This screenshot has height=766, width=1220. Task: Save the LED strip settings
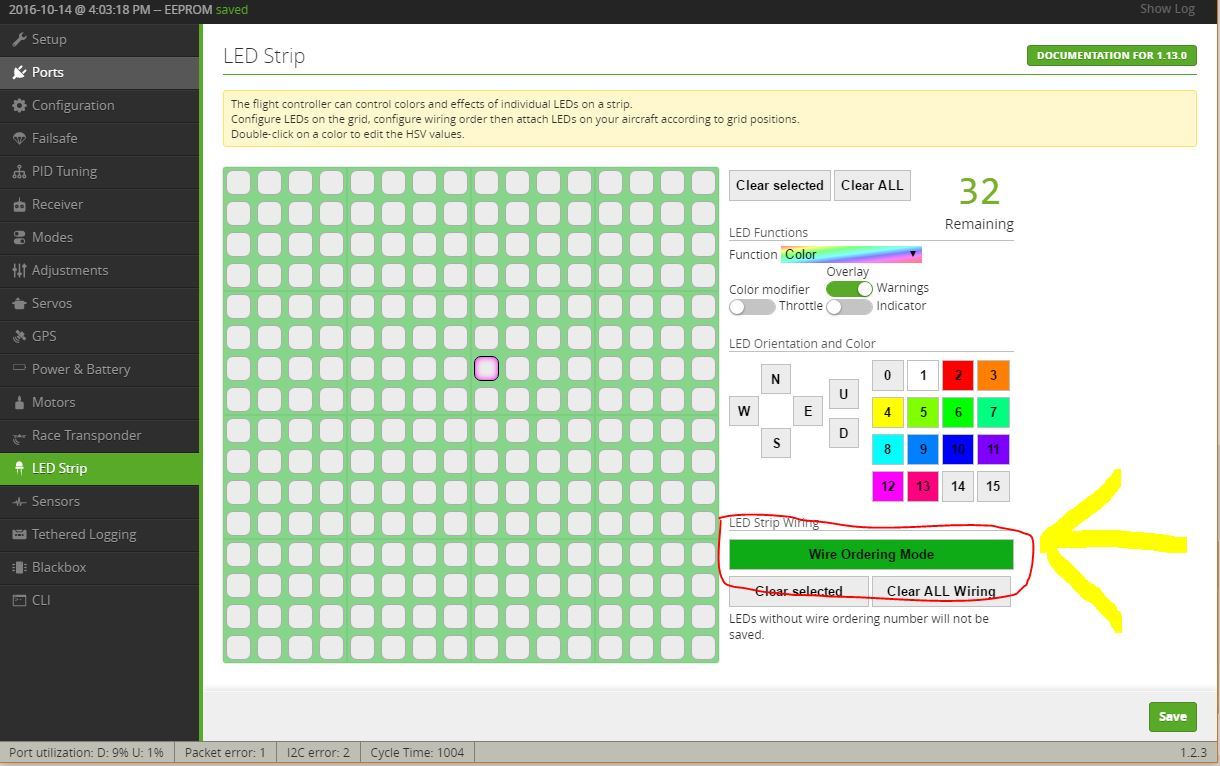(x=1172, y=716)
